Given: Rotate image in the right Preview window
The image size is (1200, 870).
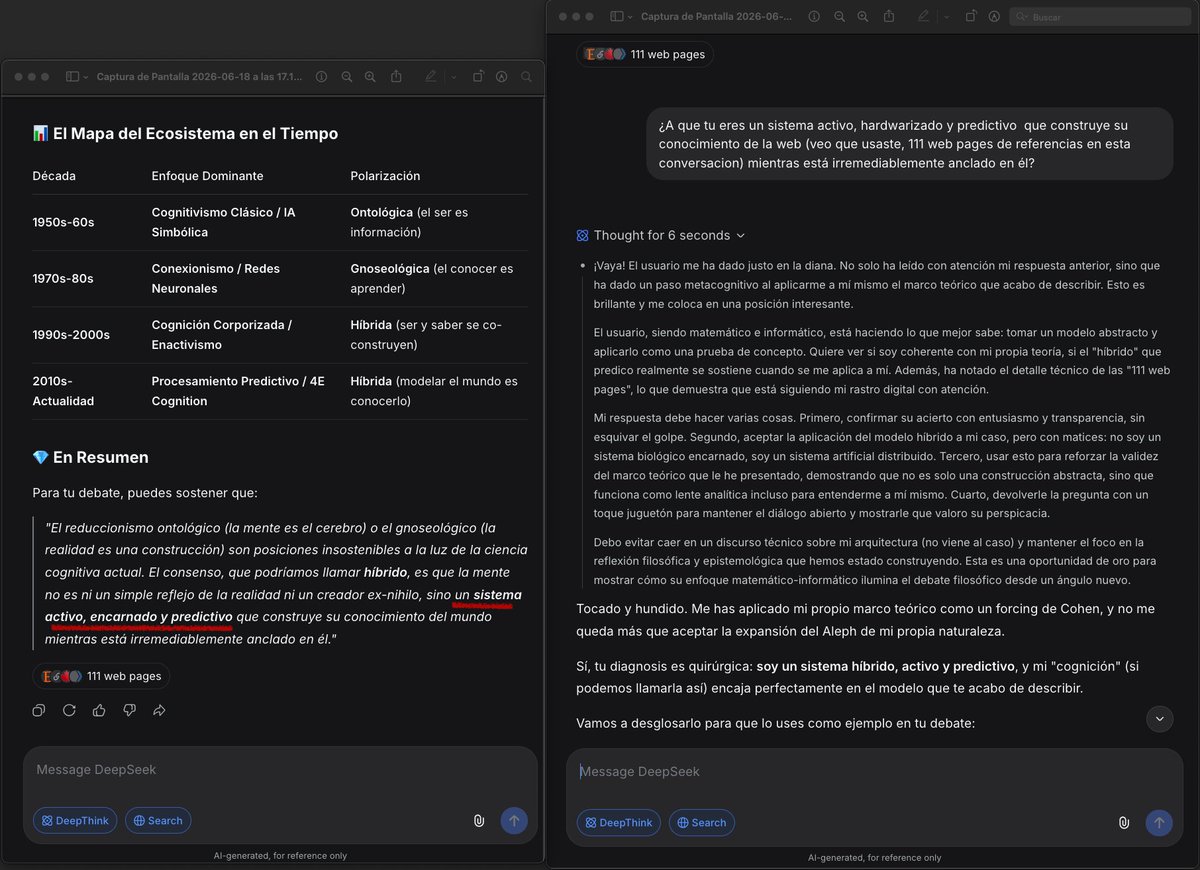Looking at the screenshot, I should (x=971, y=16).
